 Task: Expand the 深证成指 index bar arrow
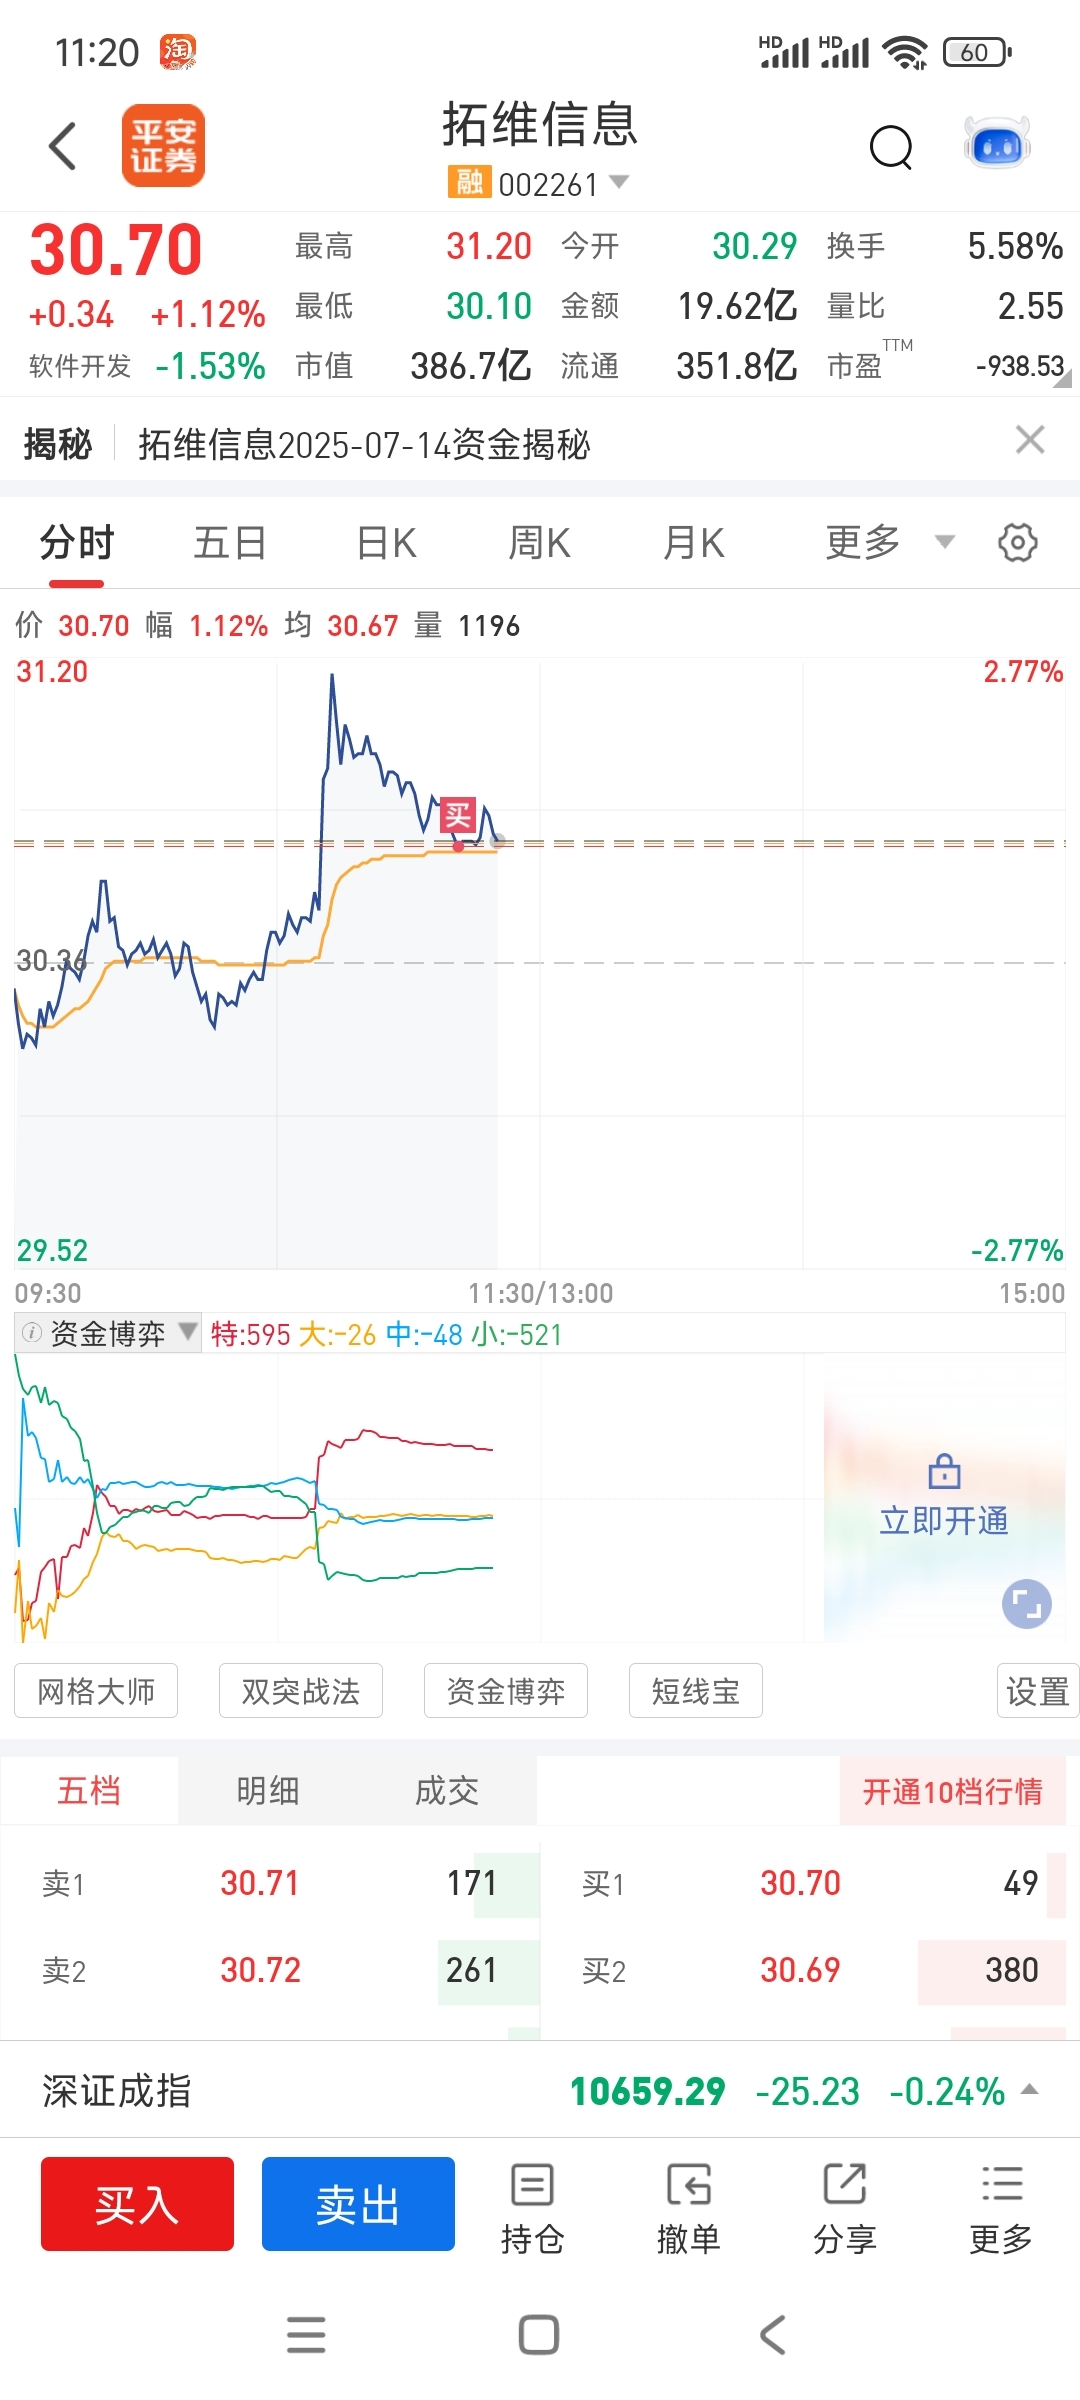(1029, 2090)
